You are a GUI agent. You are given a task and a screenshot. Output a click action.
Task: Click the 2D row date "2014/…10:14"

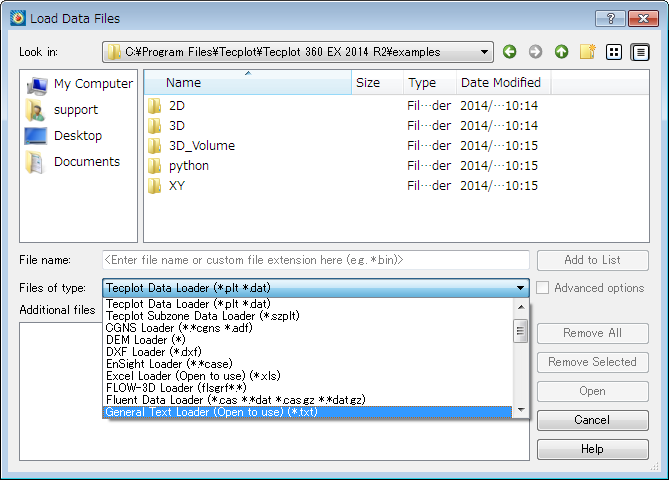point(499,106)
